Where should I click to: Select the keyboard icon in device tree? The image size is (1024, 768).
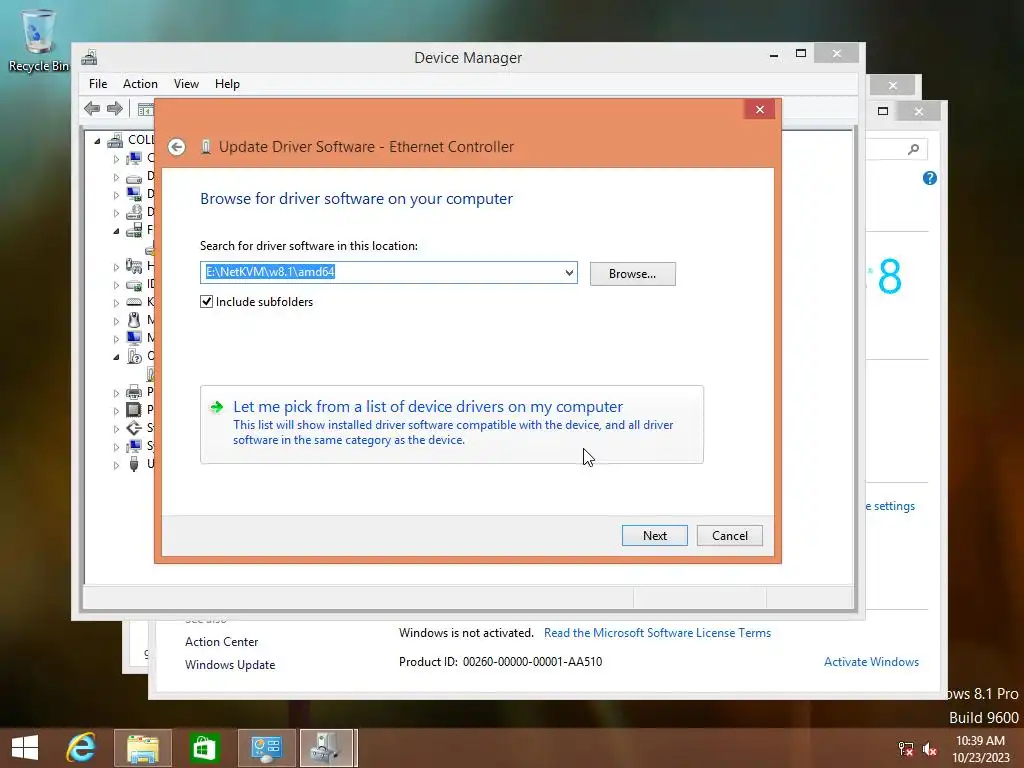pyautogui.click(x=134, y=302)
